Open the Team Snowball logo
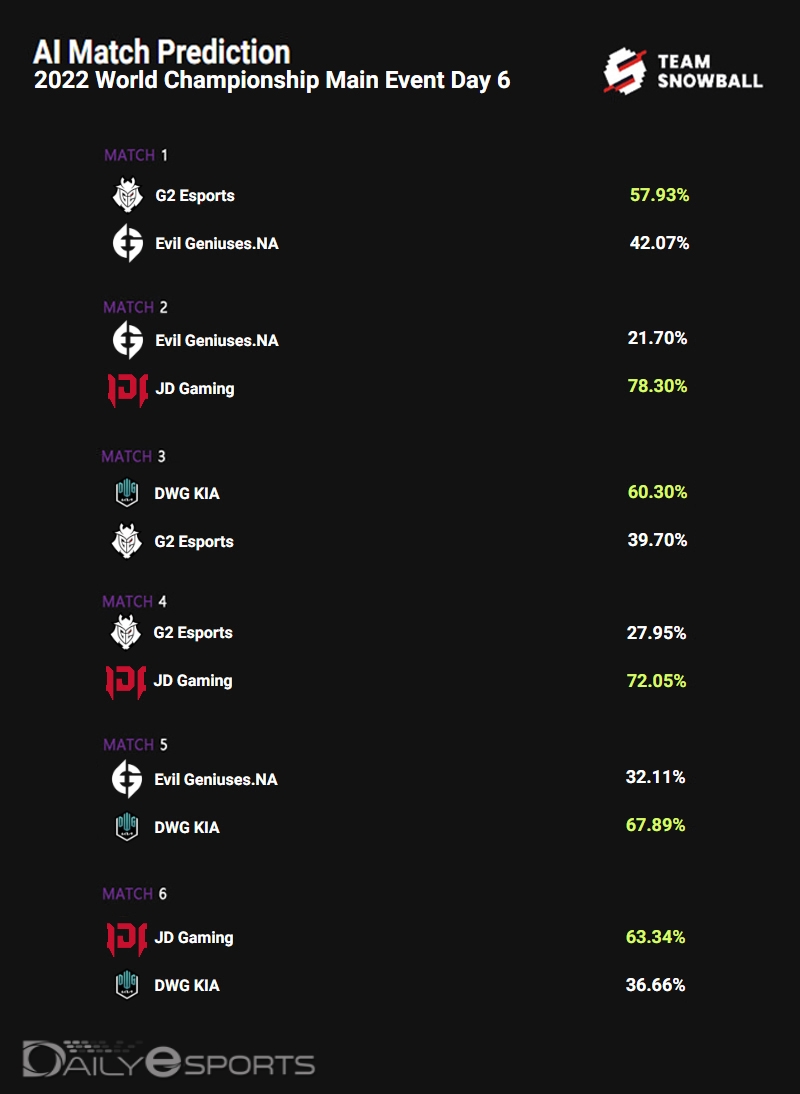Image resolution: width=800 pixels, height=1094 pixels. (x=683, y=71)
